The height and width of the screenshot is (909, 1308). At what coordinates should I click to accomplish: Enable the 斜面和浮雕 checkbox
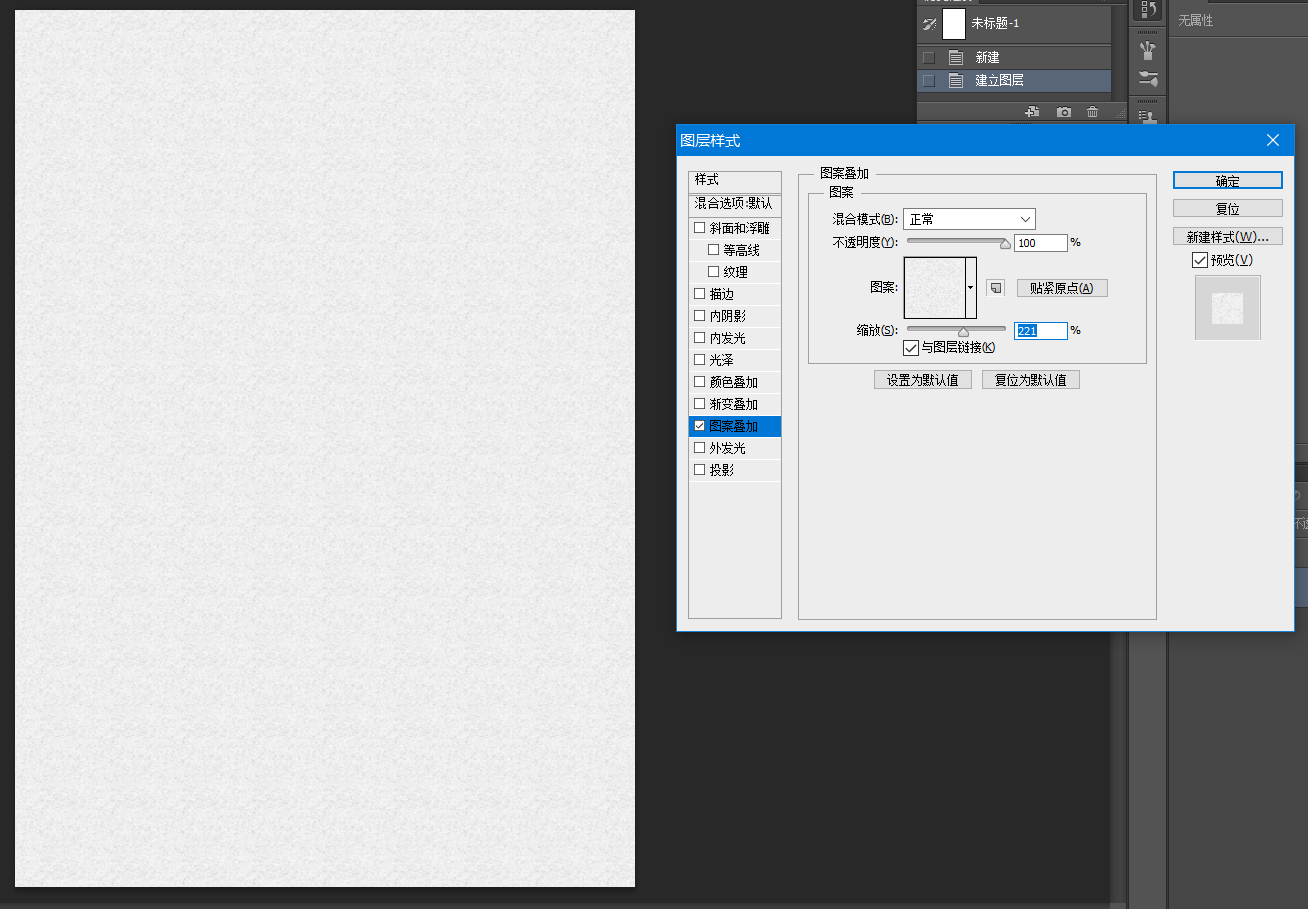coord(700,228)
